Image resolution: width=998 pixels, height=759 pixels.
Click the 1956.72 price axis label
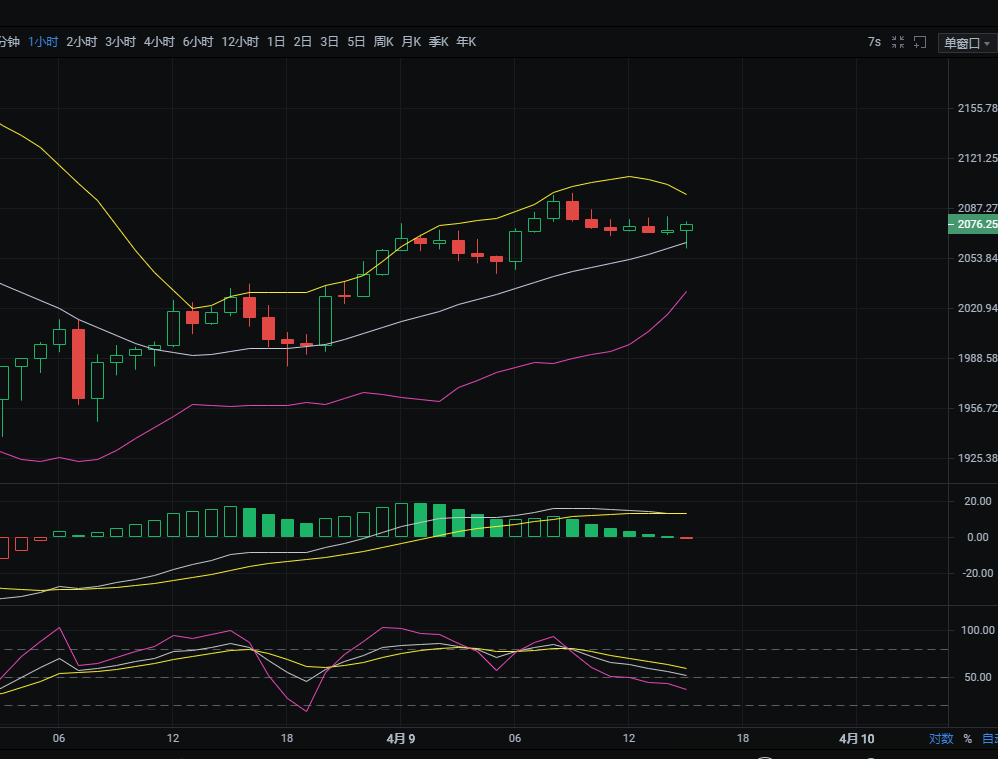tap(977, 408)
